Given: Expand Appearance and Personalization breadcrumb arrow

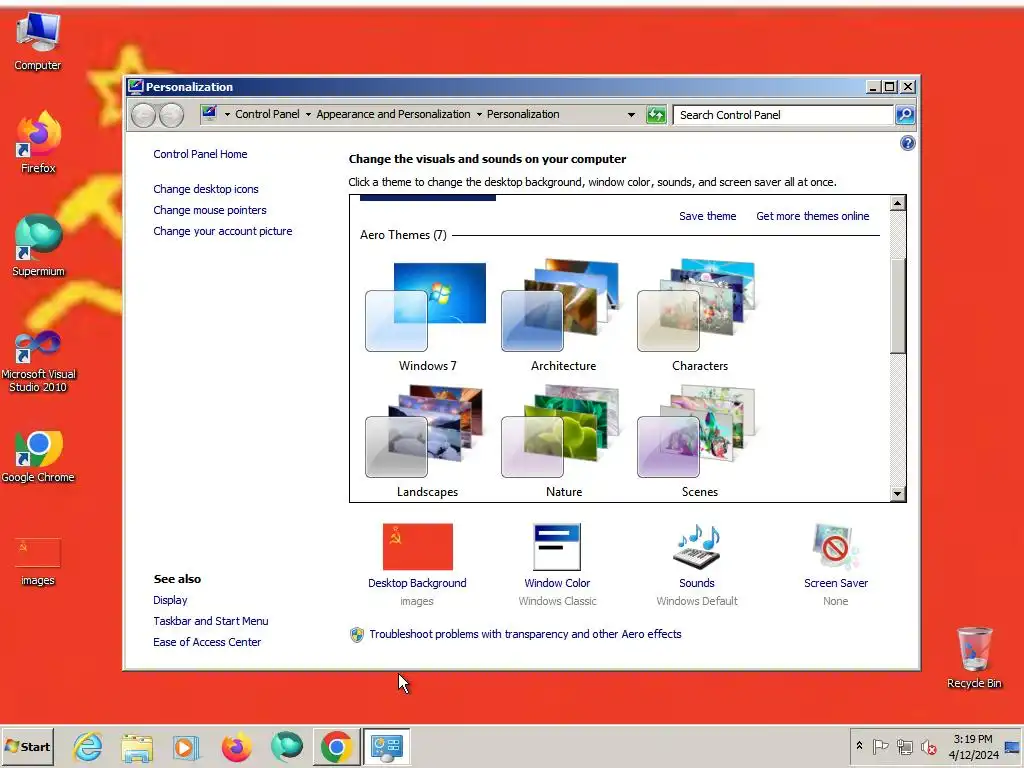Looking at the screenshot, I should coord(479,114).
